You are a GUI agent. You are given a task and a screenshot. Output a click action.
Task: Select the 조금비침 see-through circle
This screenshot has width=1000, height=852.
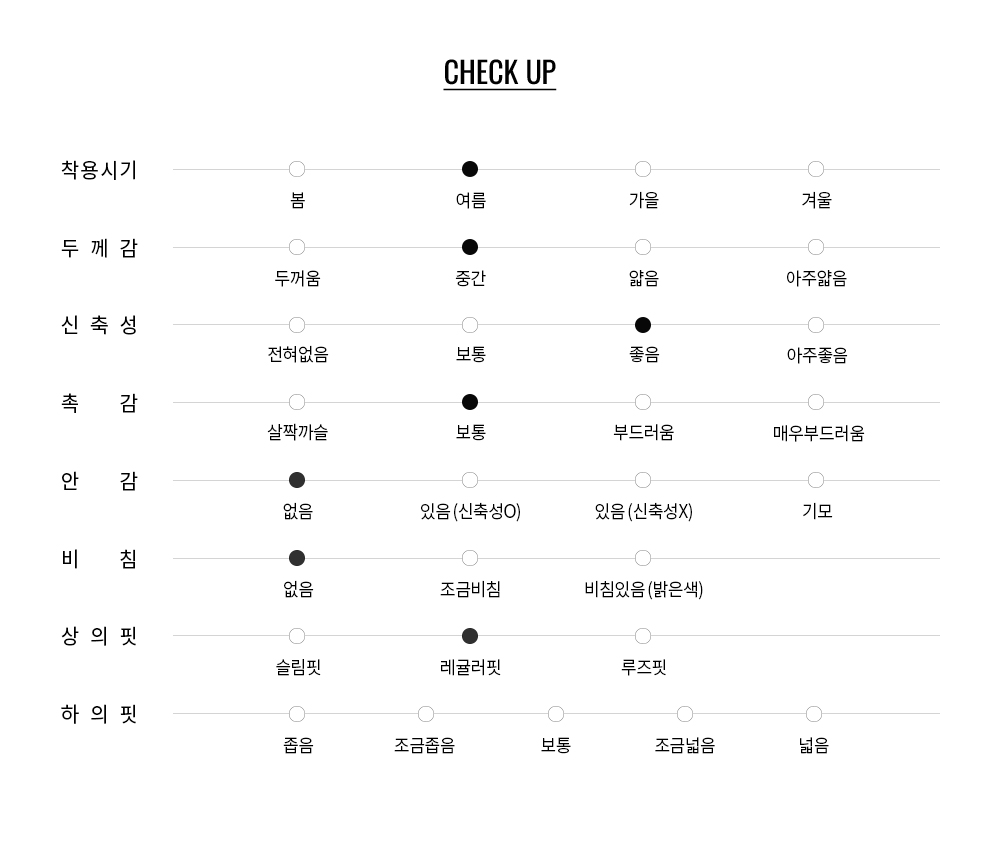pos(470,558)
